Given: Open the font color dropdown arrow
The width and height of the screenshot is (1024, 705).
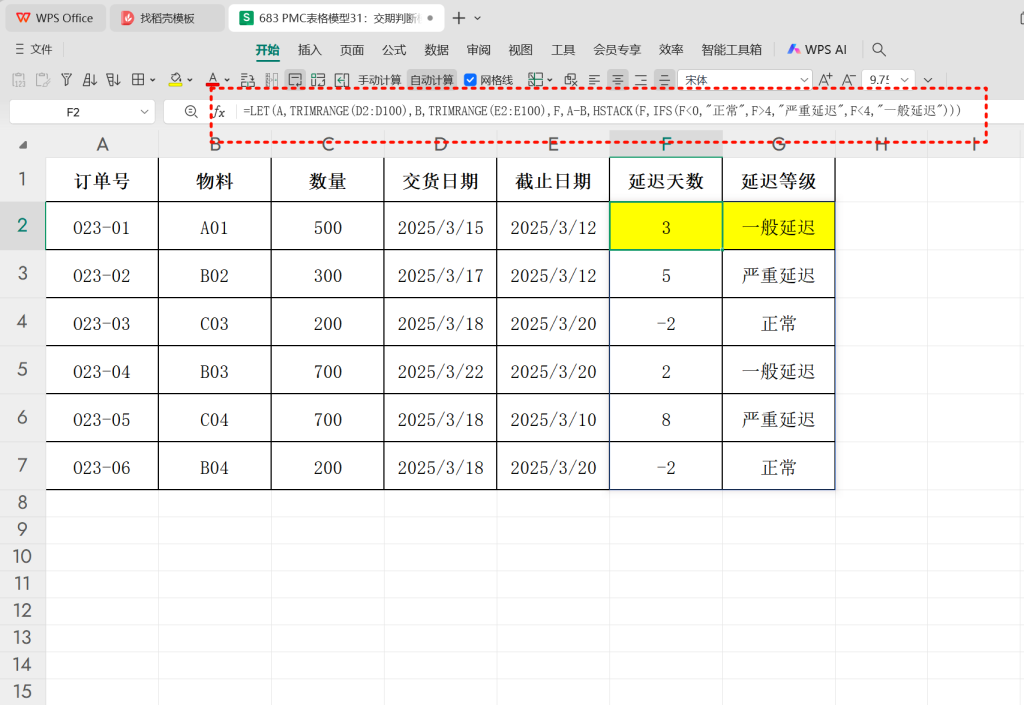Looking at the screenshot, I should click(227, 80).
